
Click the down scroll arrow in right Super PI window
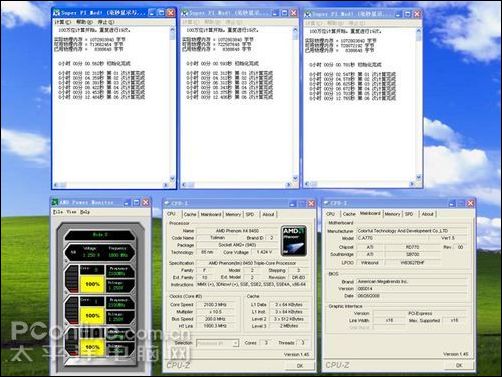click(x=419, y=177)
